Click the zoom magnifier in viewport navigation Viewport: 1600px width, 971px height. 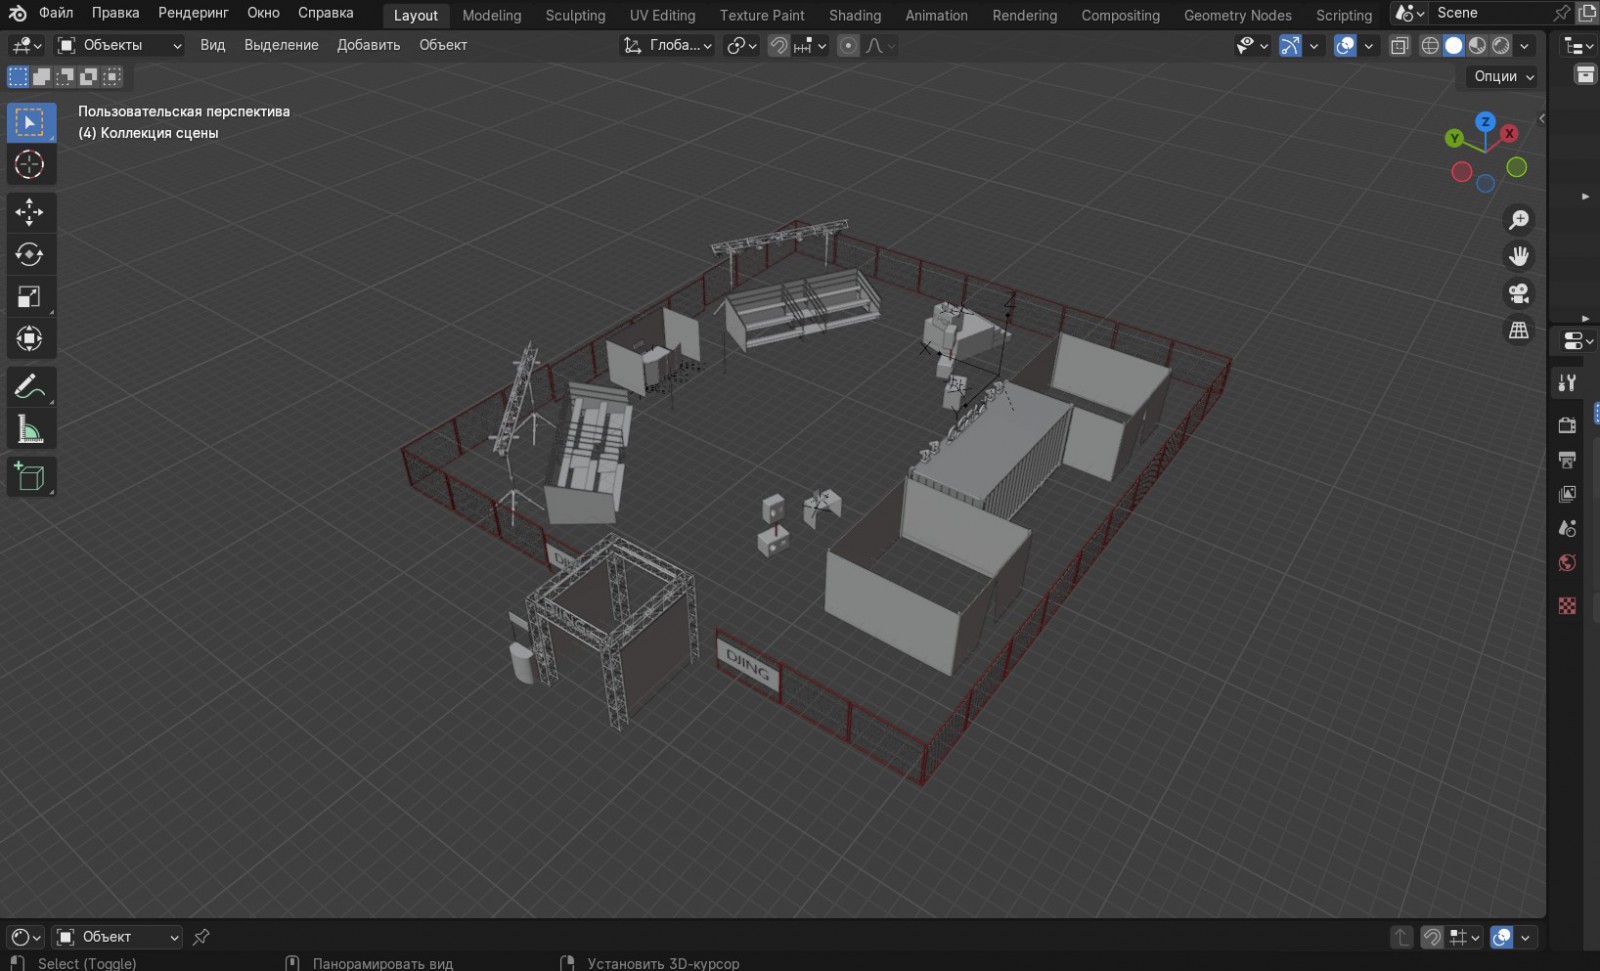pos(1519,219)
